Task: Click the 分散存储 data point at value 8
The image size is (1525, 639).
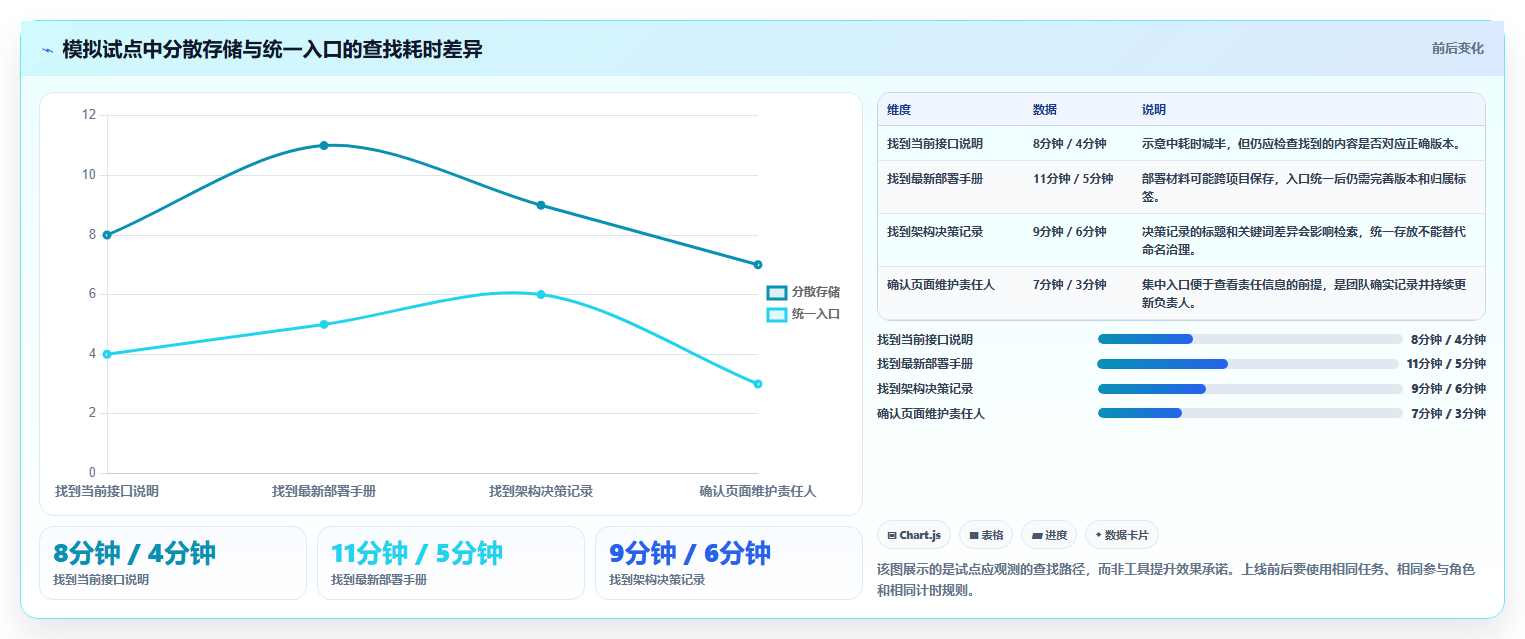Action: pyautogui.click(x=107, y=235)
